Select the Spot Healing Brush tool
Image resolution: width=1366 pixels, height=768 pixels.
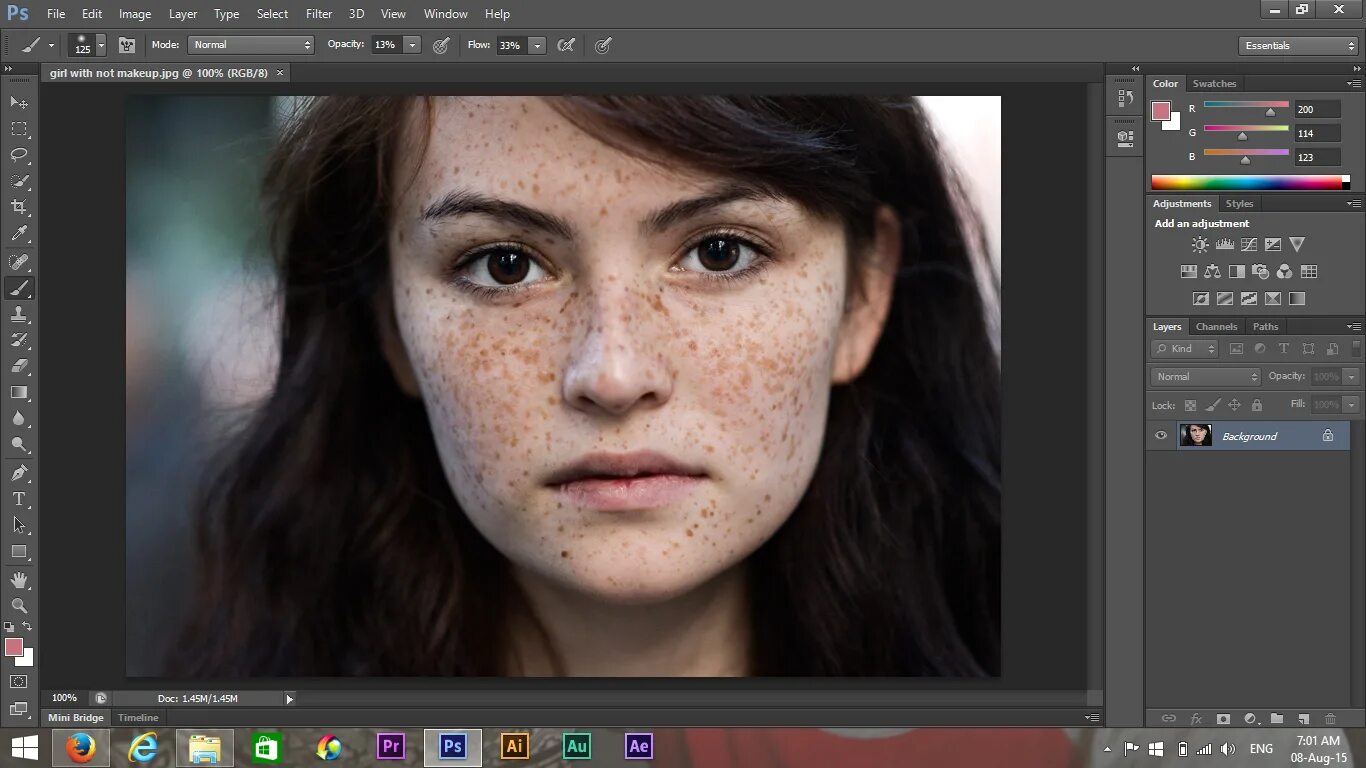[x=19, y=262]
